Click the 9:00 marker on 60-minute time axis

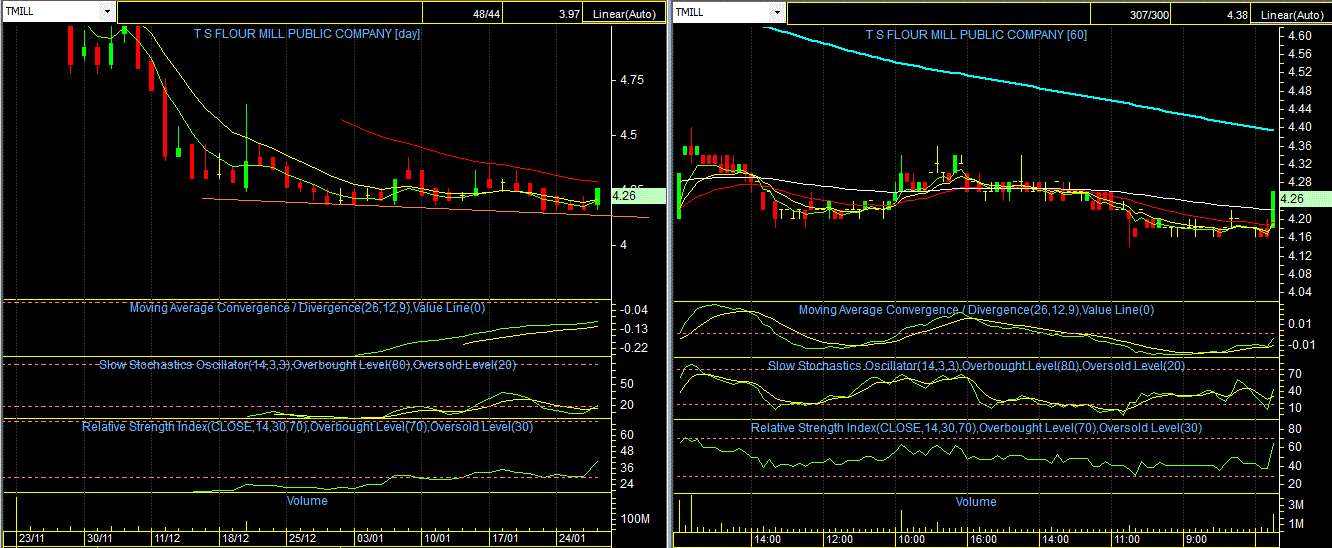1195,538
